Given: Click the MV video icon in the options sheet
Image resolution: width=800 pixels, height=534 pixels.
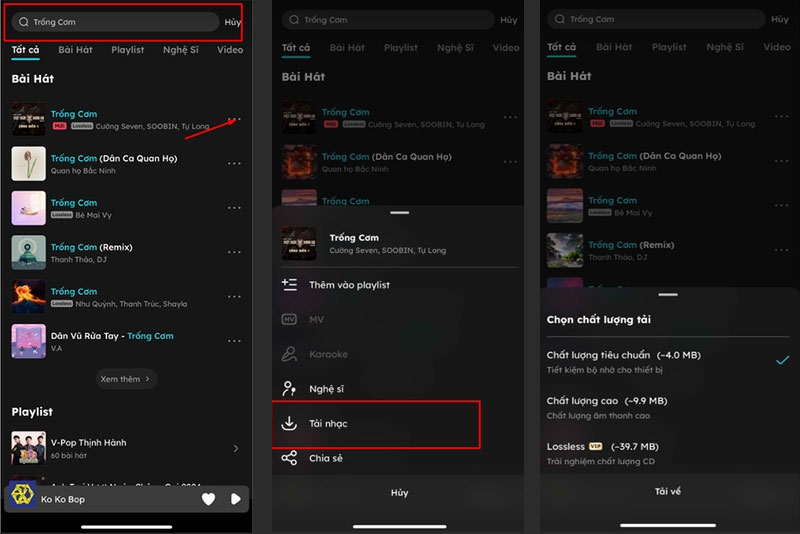Looking at the screenshot, I should pos(289,319).
